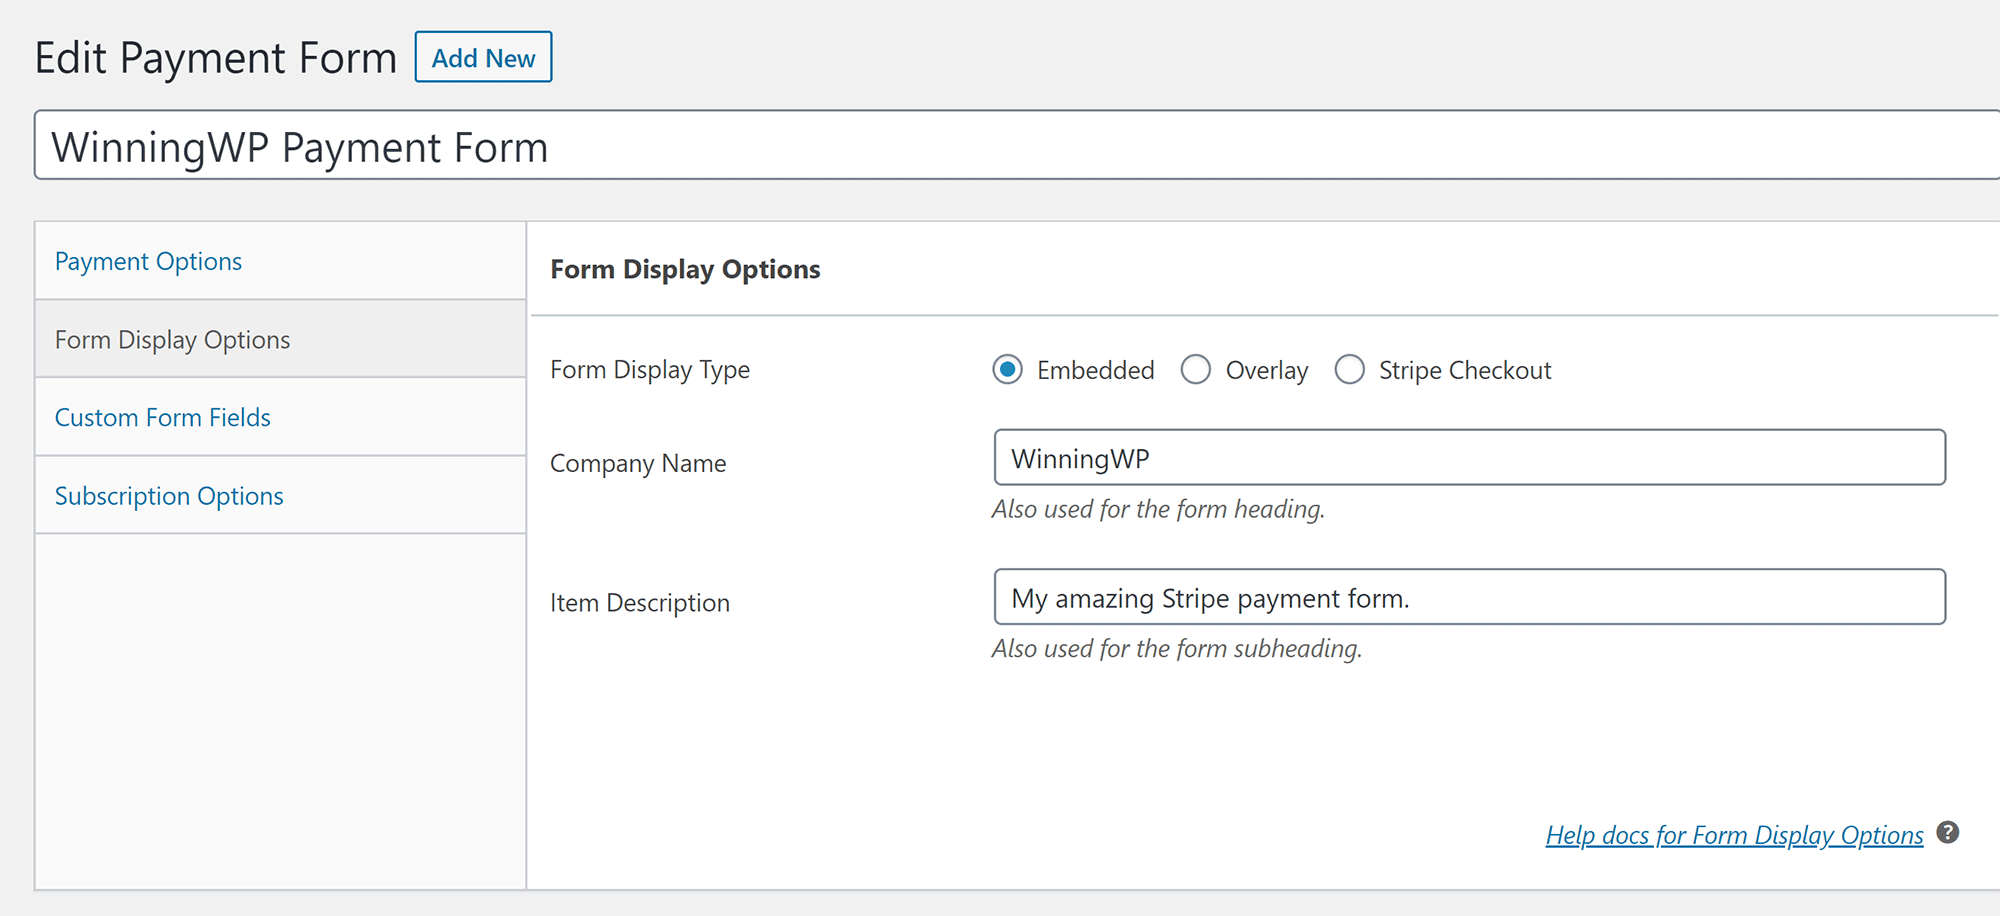Click the 'Edit Payment Form' page heading
This screenshot has width=2000, height=916.
[216, 58]
